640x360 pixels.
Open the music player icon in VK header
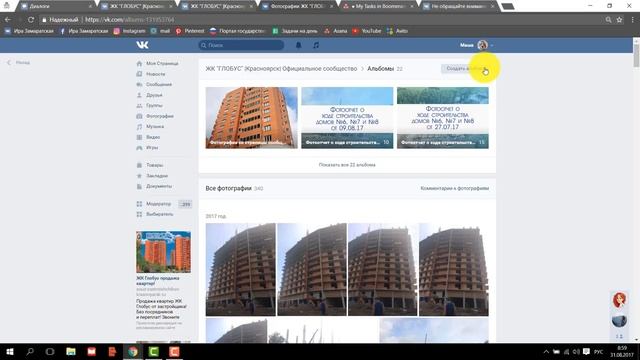pos(316,45)
